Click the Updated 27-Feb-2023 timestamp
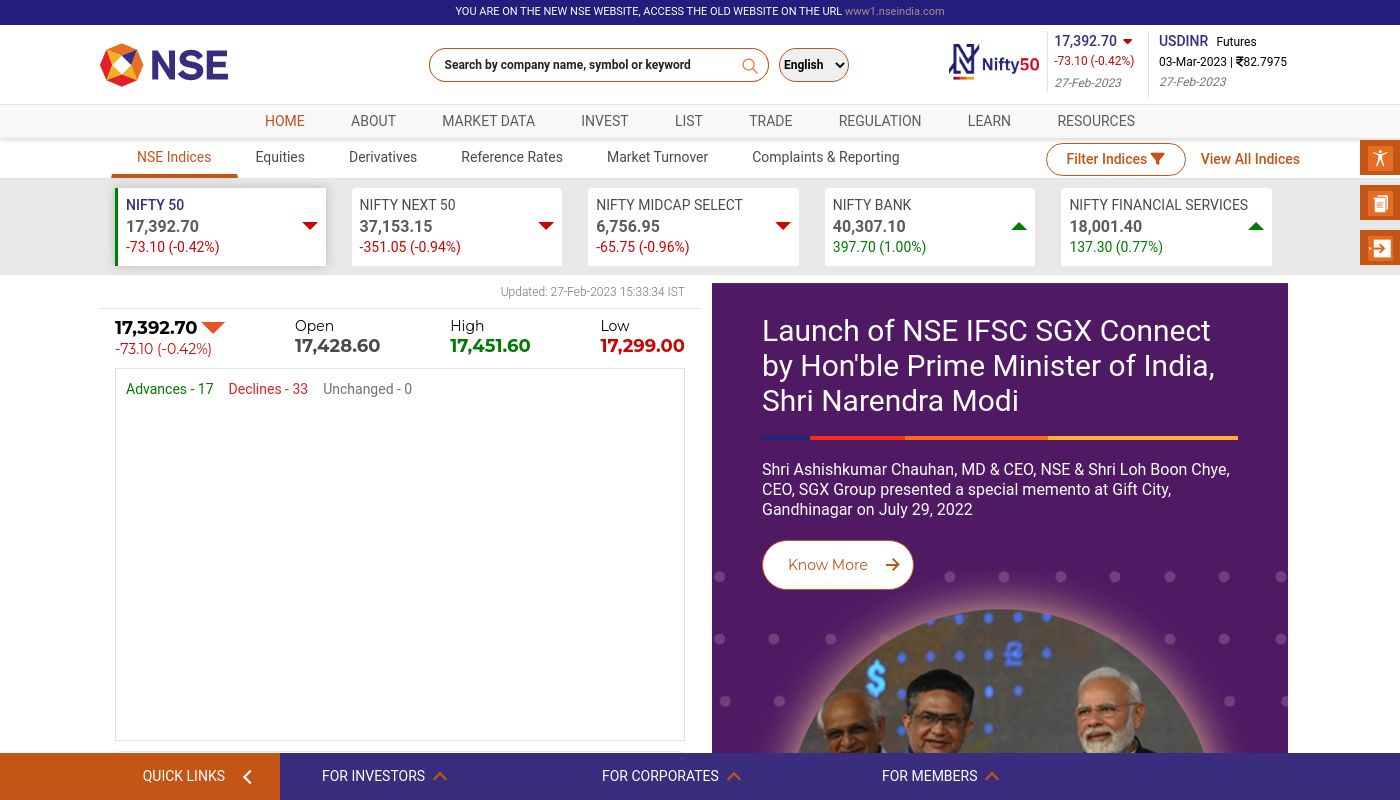This screenshot has height=800, width=1400. (593, 292)
